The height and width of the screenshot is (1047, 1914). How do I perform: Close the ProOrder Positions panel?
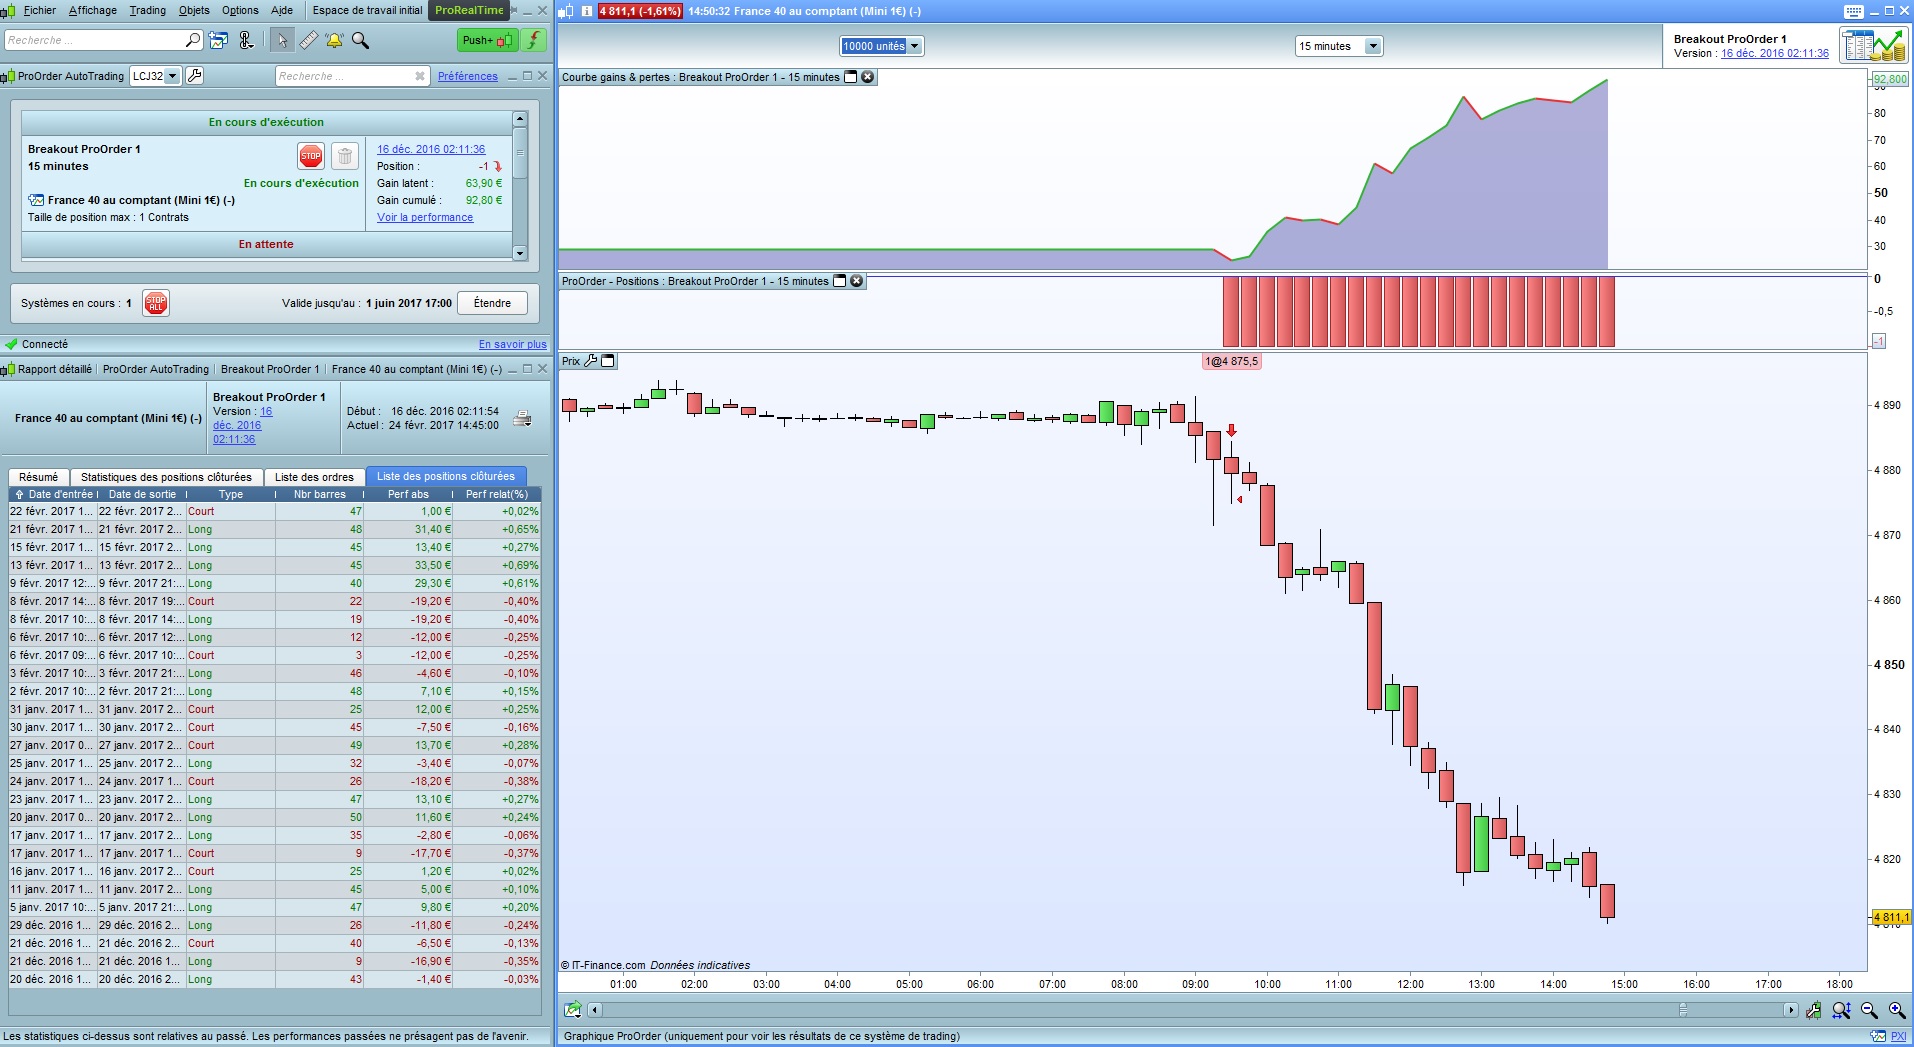click(857, 281)
